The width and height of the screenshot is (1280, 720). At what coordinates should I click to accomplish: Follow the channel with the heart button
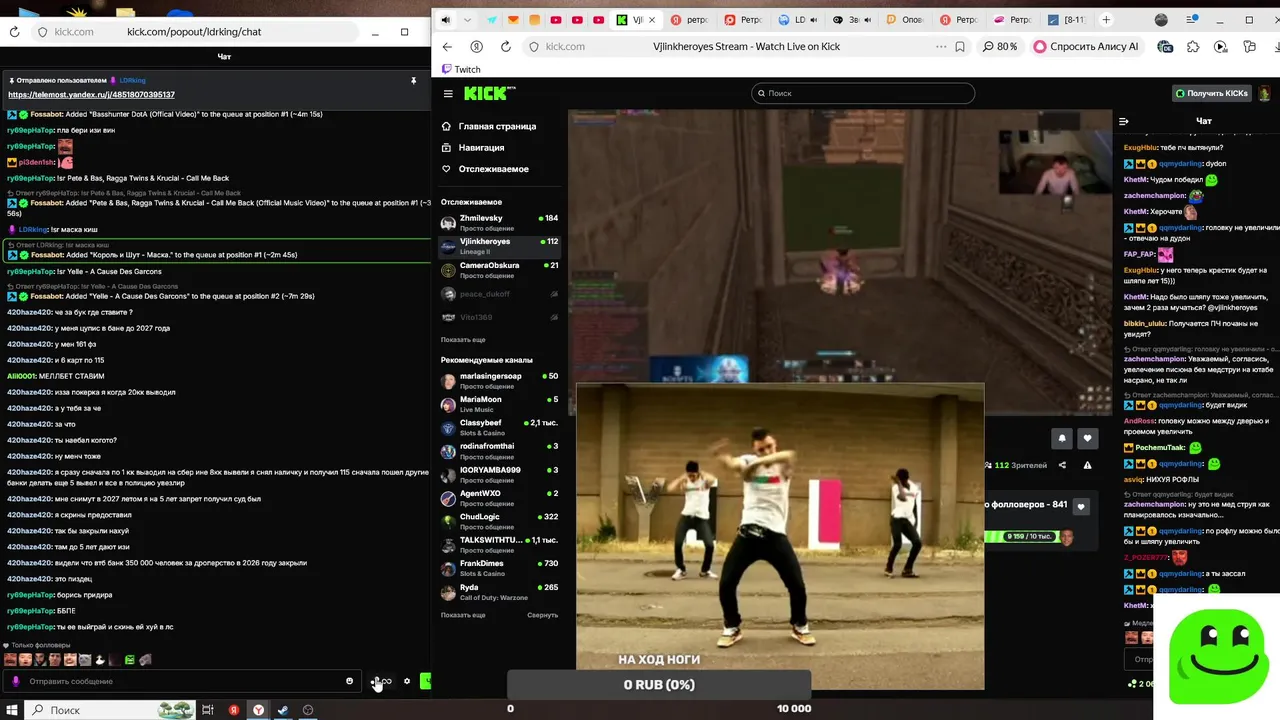[x=1087, y=438]
